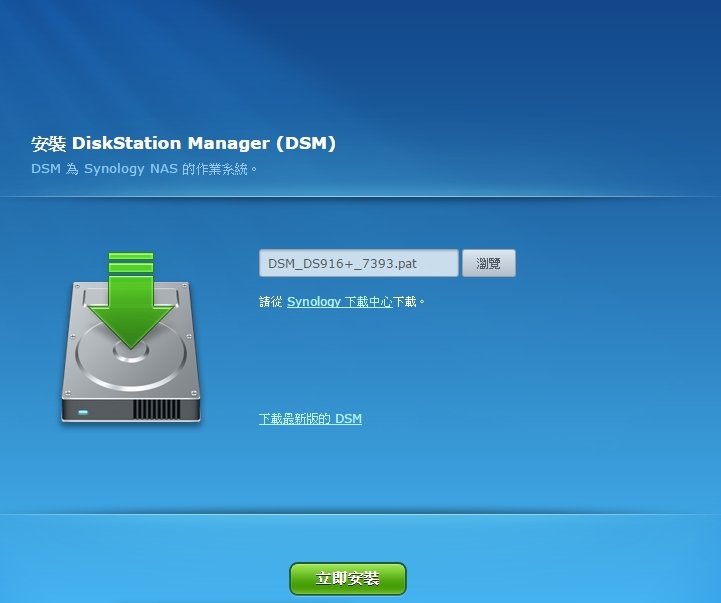Click the hard drive download icon
Image resolution: width=721 pixels, height=603 pixels.
coord(131,337)
